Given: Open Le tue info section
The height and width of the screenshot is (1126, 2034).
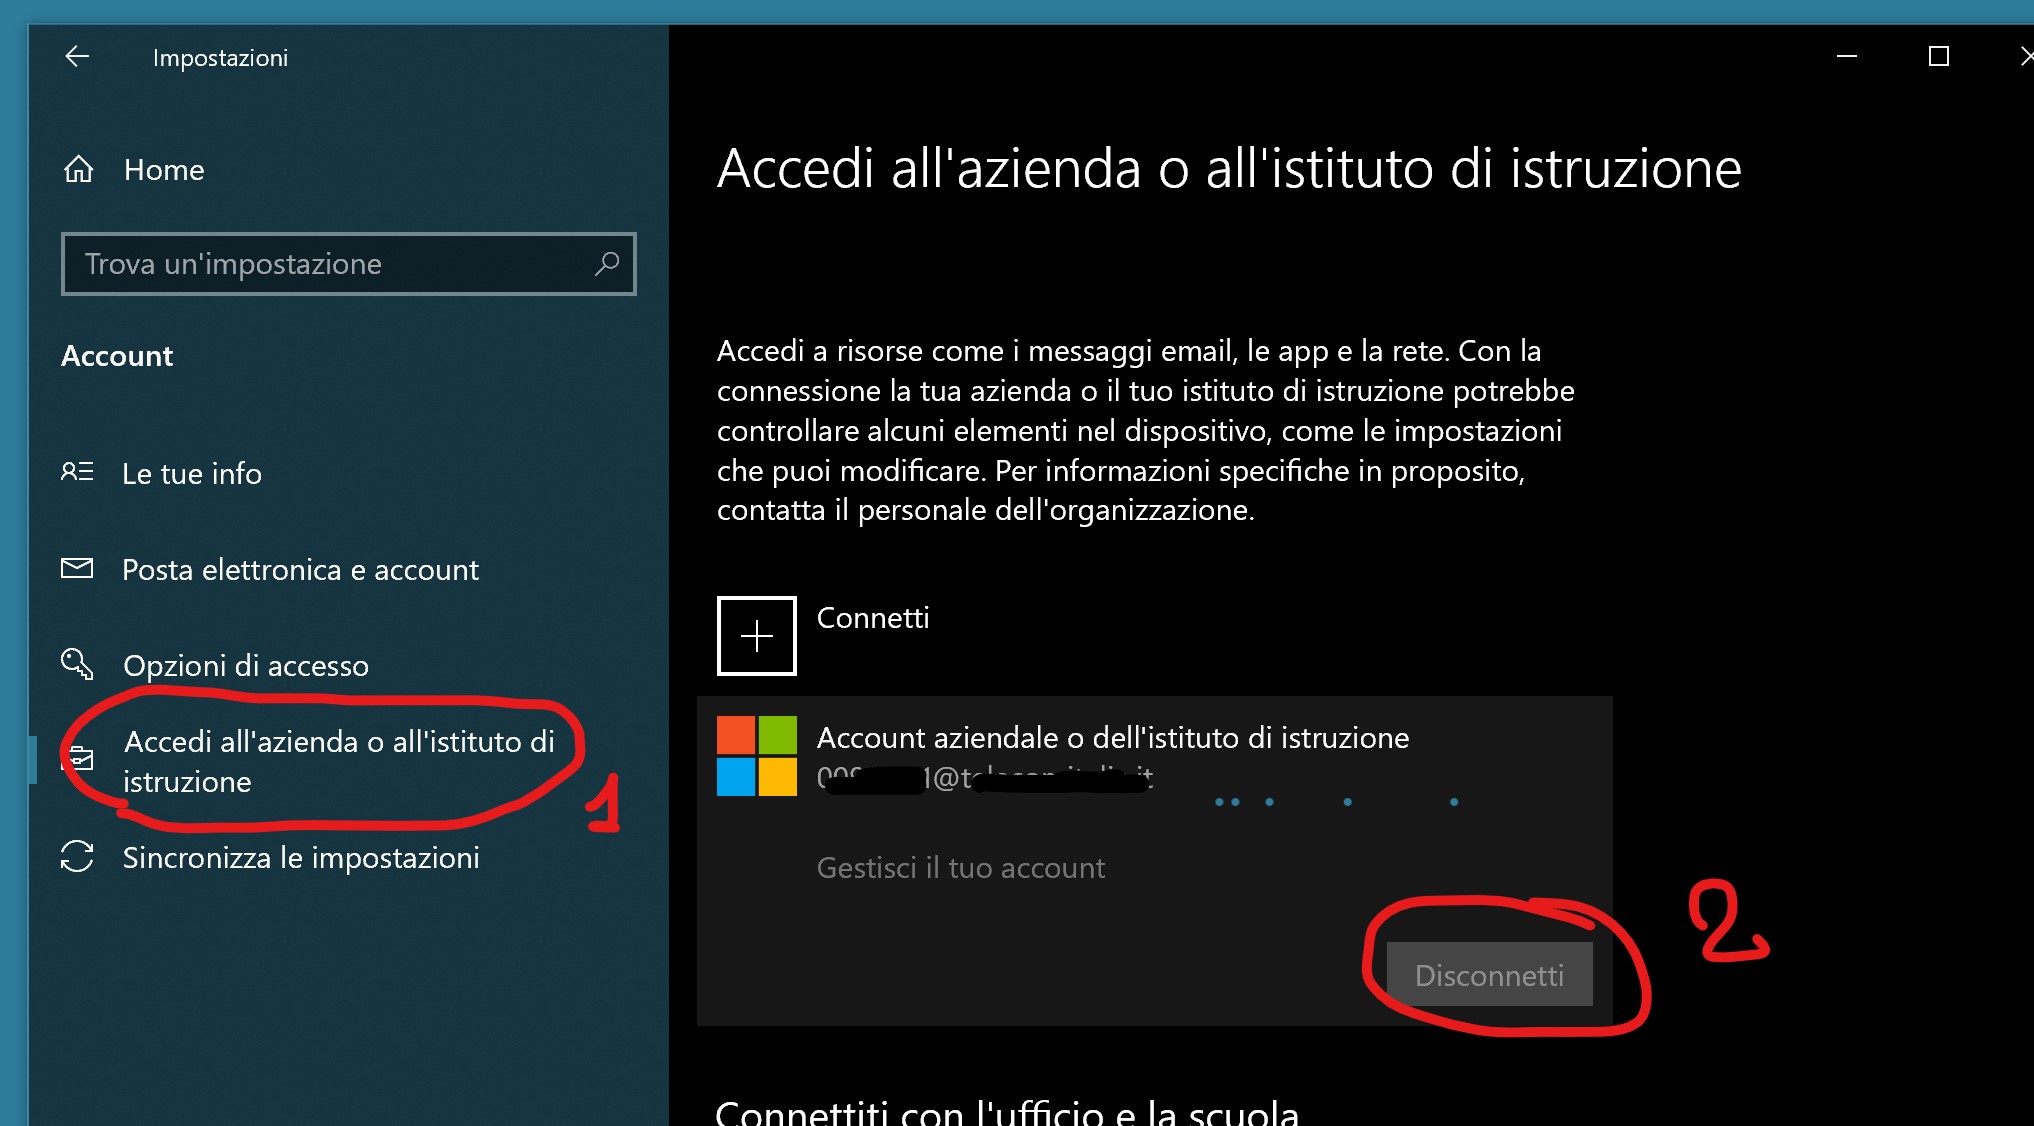Looking at the screenshot, I should pyautogui.click(x=192, y=474).
